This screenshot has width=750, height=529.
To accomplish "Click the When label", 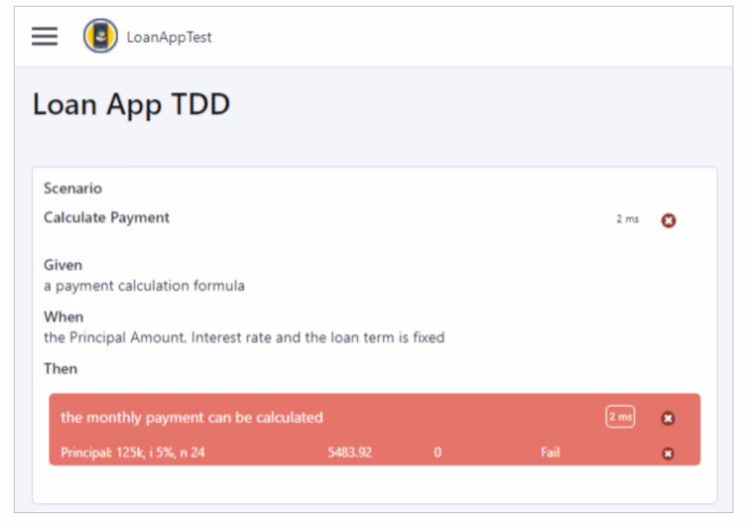I will pos(64,317).
